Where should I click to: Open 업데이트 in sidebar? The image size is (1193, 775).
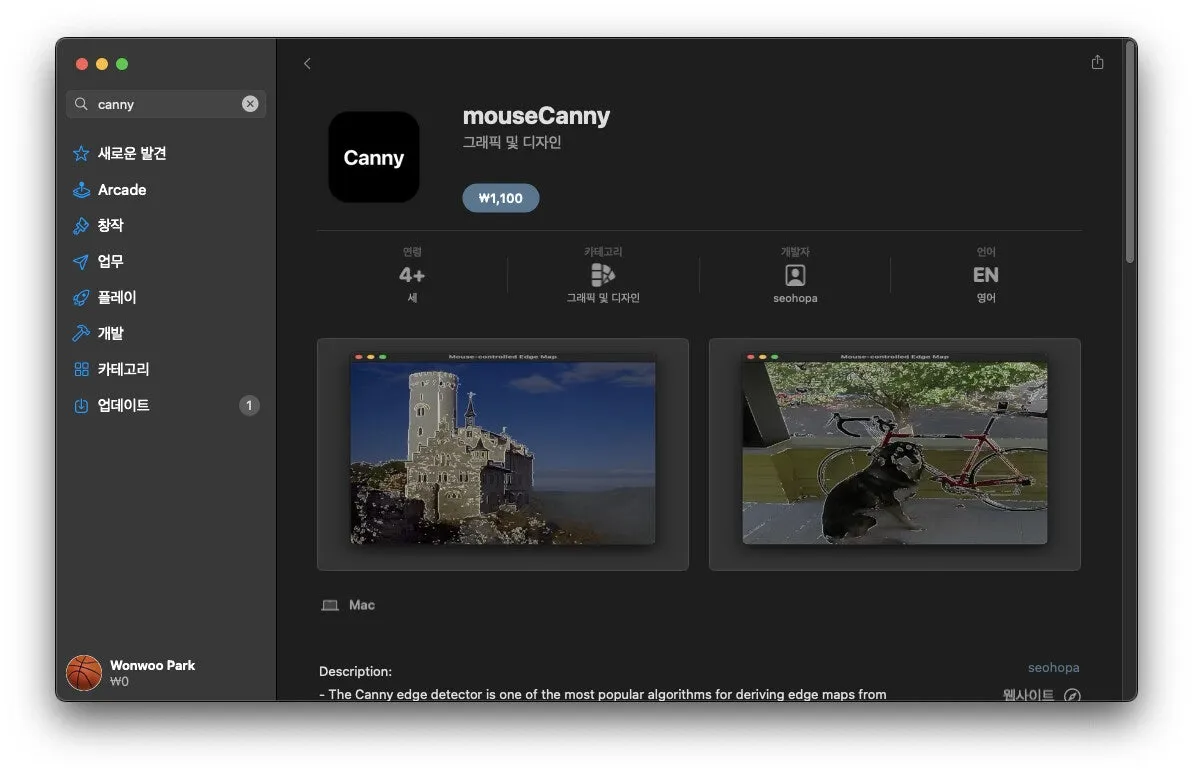pyautogui.click(x=166, y=405)
